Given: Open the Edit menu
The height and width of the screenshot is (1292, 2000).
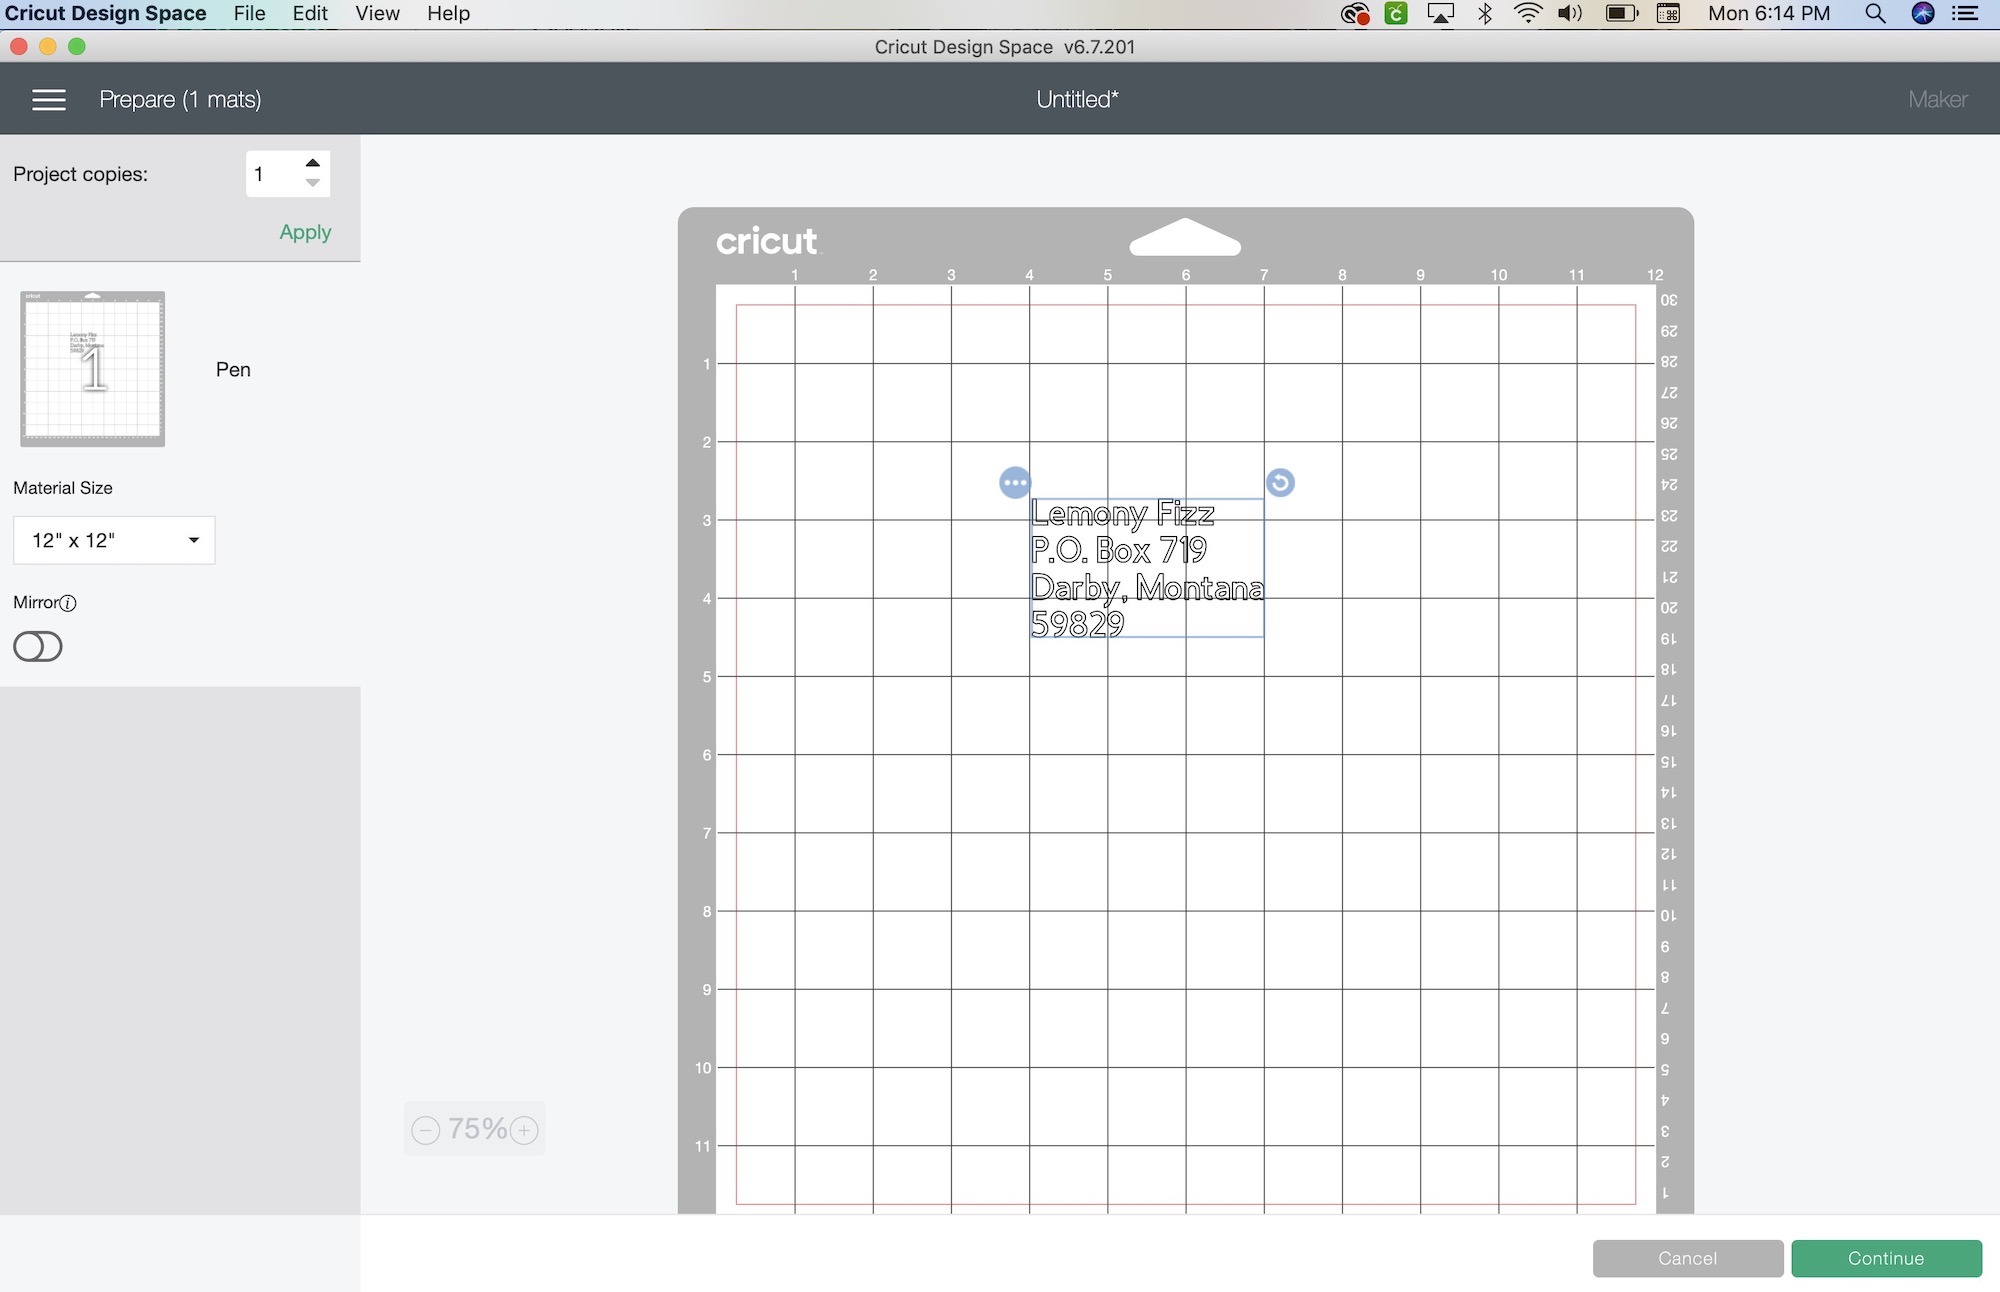Looking at the screenshot, I should (310, 14).
